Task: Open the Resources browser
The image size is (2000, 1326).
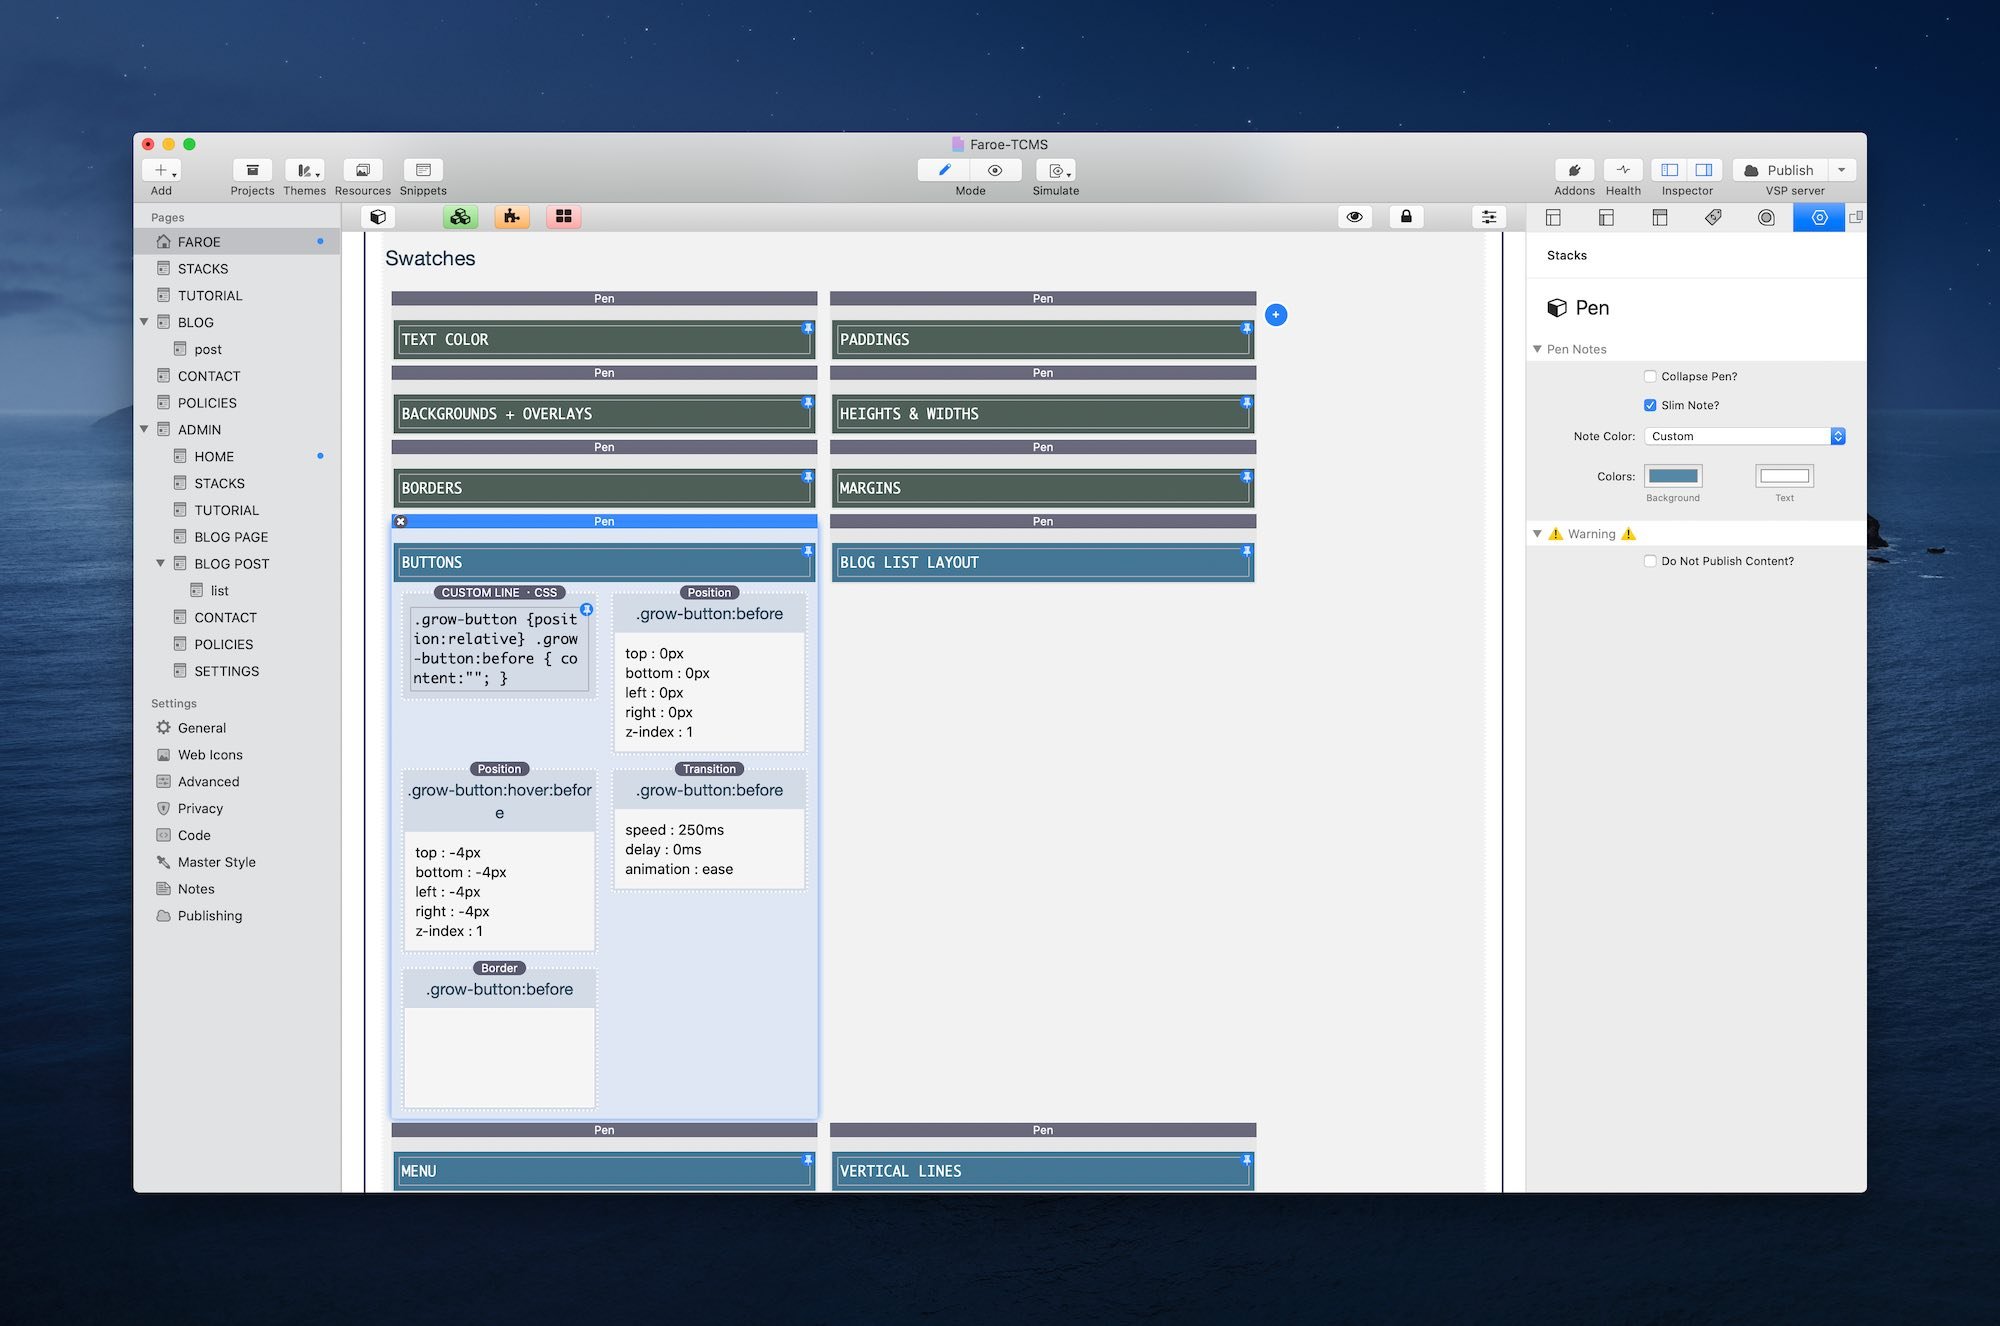Action: tap(362, 171)
